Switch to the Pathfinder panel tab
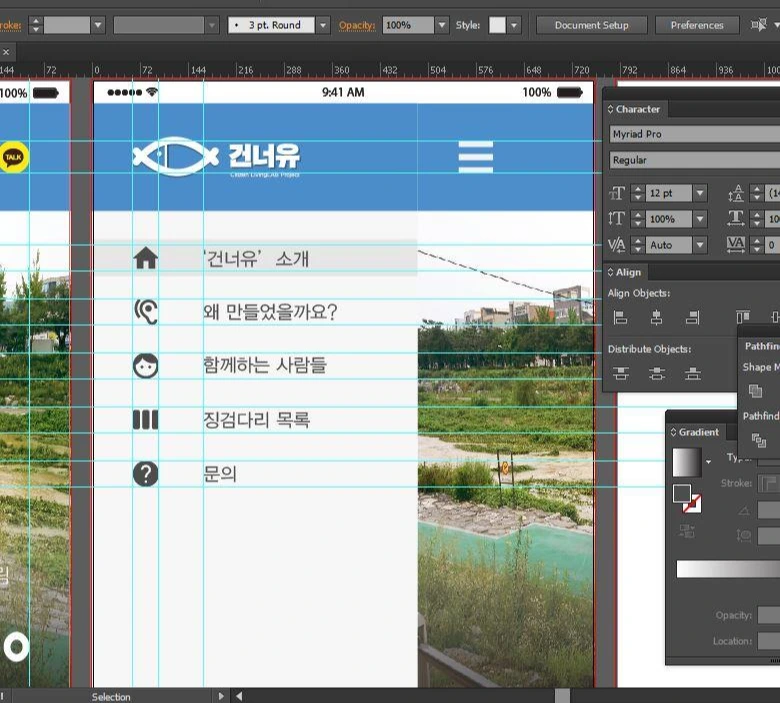Image resolution: width=780 pixels, height=703 pixels. click(x=761, y=346)
